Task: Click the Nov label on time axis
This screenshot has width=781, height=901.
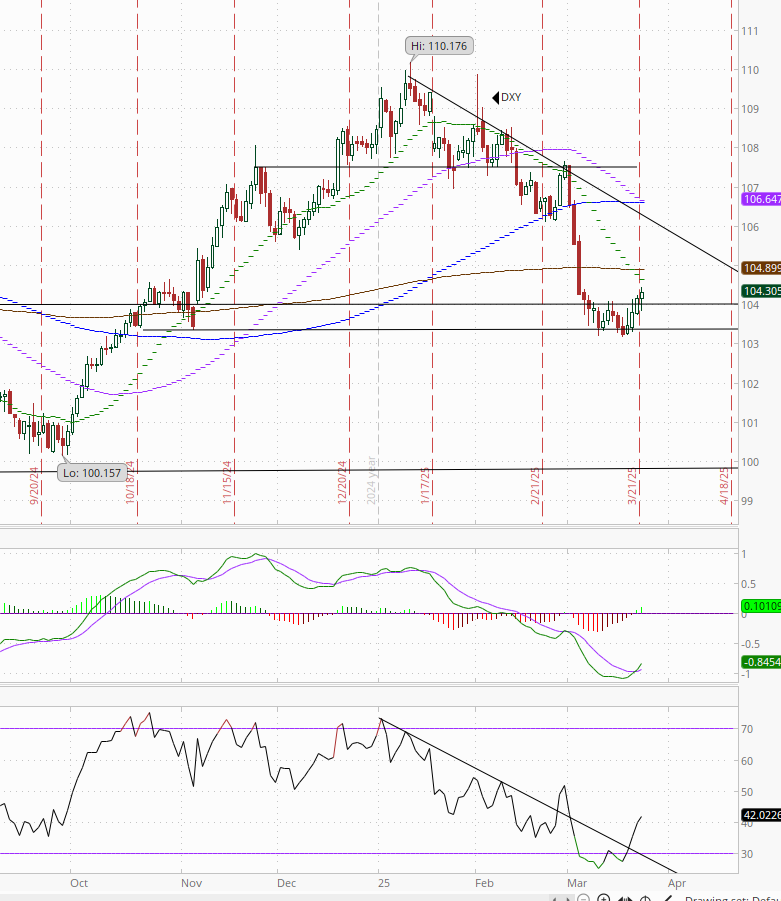Action: 191,883
